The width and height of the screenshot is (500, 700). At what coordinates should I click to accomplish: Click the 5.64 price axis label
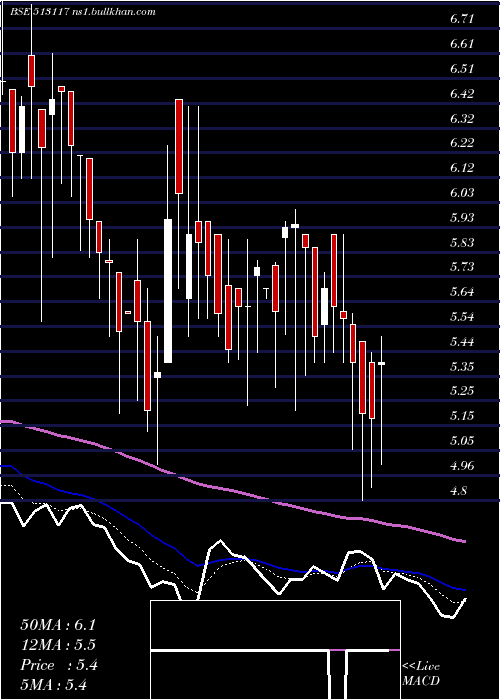pyautogui.click(x=462, y=292)
